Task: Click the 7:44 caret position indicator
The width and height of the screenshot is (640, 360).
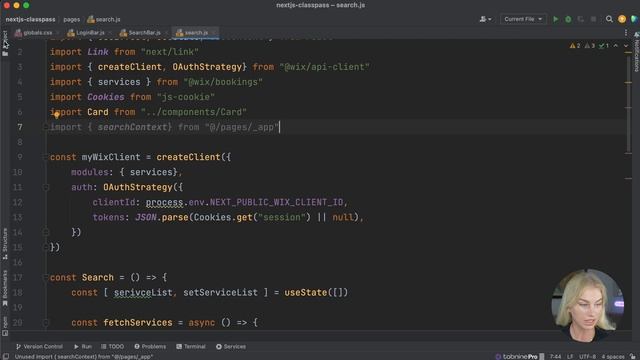Action: pyautogui.click(x=555, y=357)
